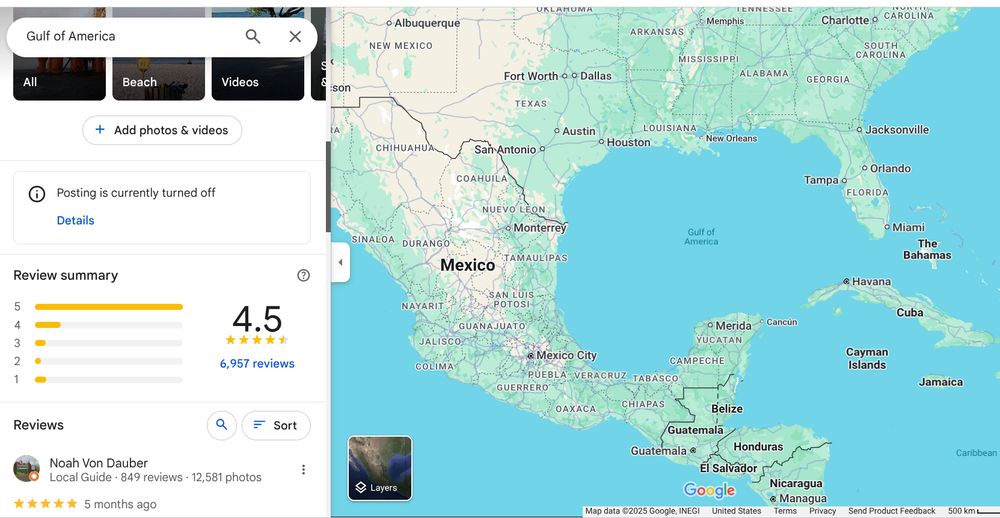The width and height of the screenshot is (1000, 518).
Task: Click The Bahamas label
Action: [927, 249]
